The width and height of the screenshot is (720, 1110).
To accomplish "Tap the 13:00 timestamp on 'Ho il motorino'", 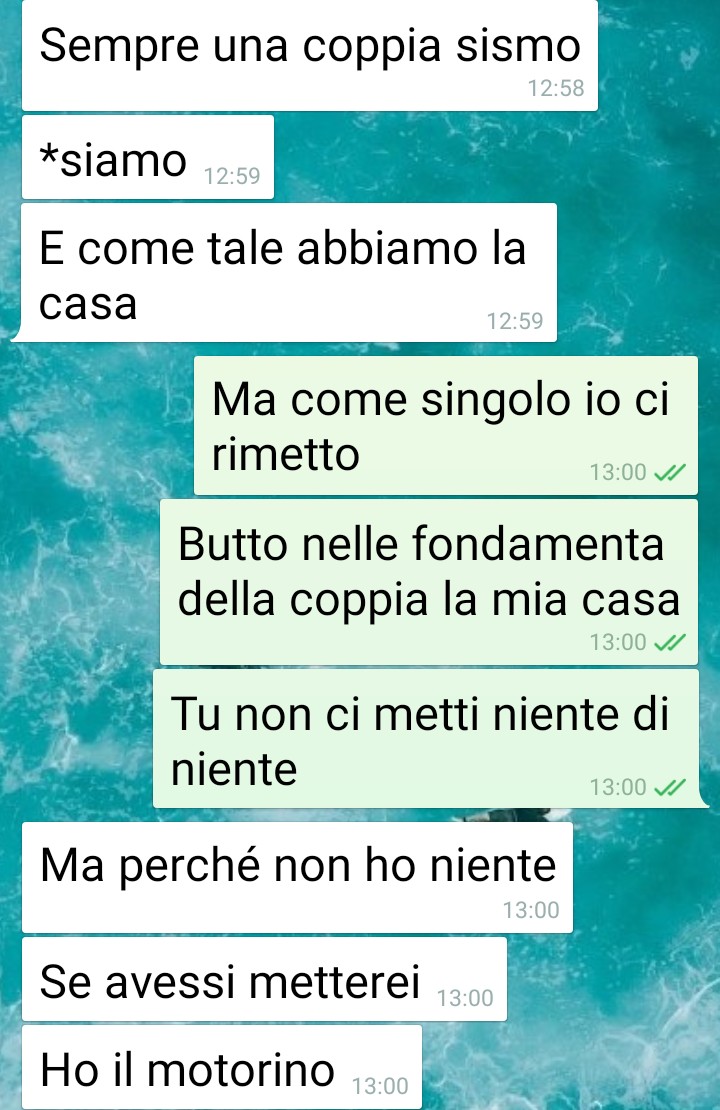I will pos(380,1085).
